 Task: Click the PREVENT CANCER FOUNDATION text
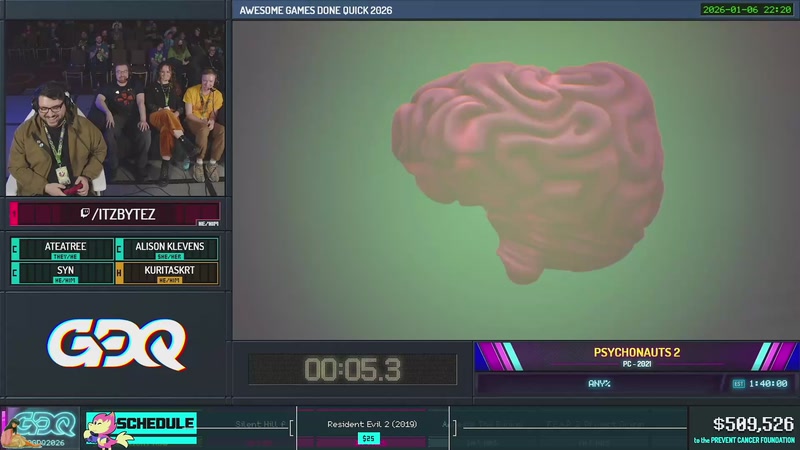click(753, 440)
